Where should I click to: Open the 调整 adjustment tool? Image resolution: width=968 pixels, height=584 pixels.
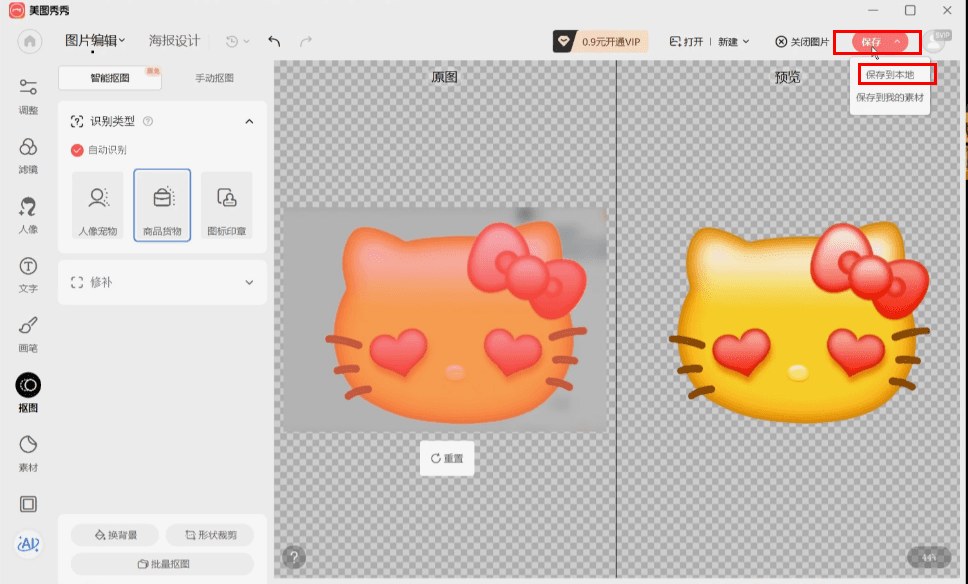[x=28, y=97]
